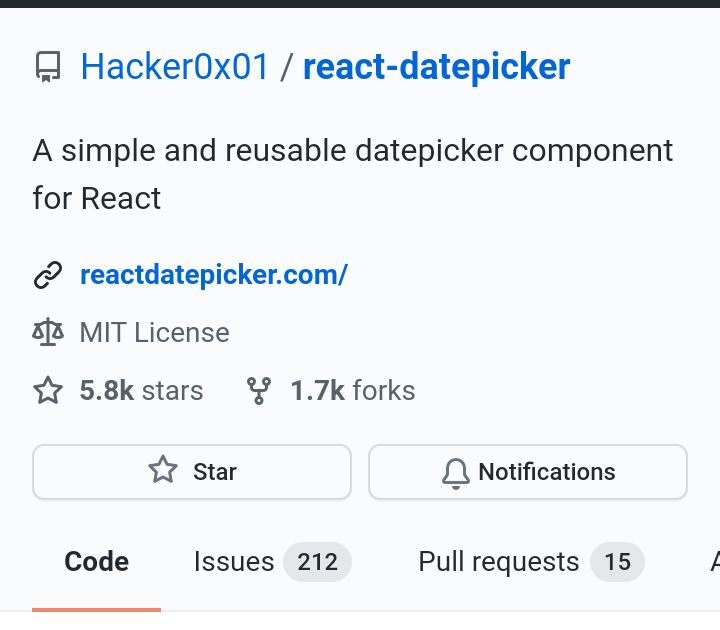Switch to the Issues tab
This screenshot has height=630, width=720.
[x=272, y=562]
